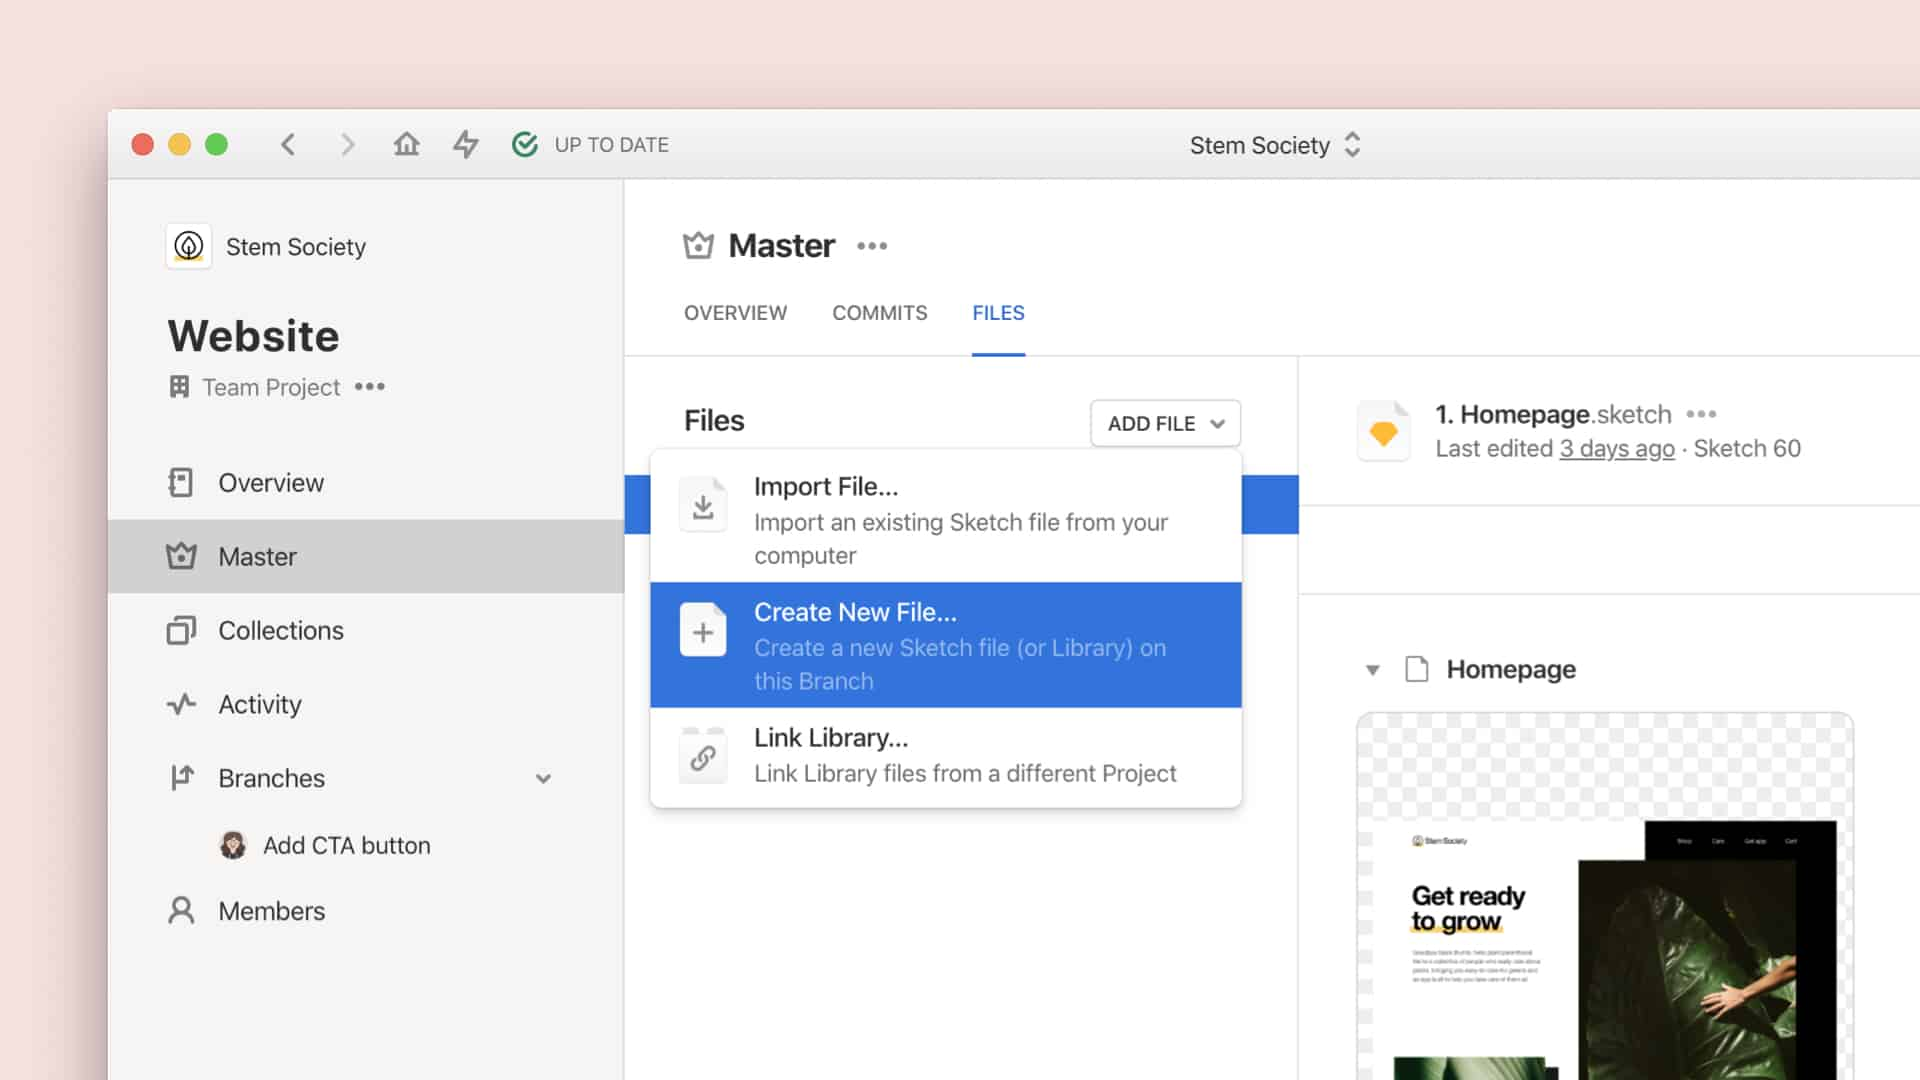This screenshot has width=1920, height=1080.
Task: Click the lightning bolt activity icon
Action: pyautogui.click(x=466, y=145)
